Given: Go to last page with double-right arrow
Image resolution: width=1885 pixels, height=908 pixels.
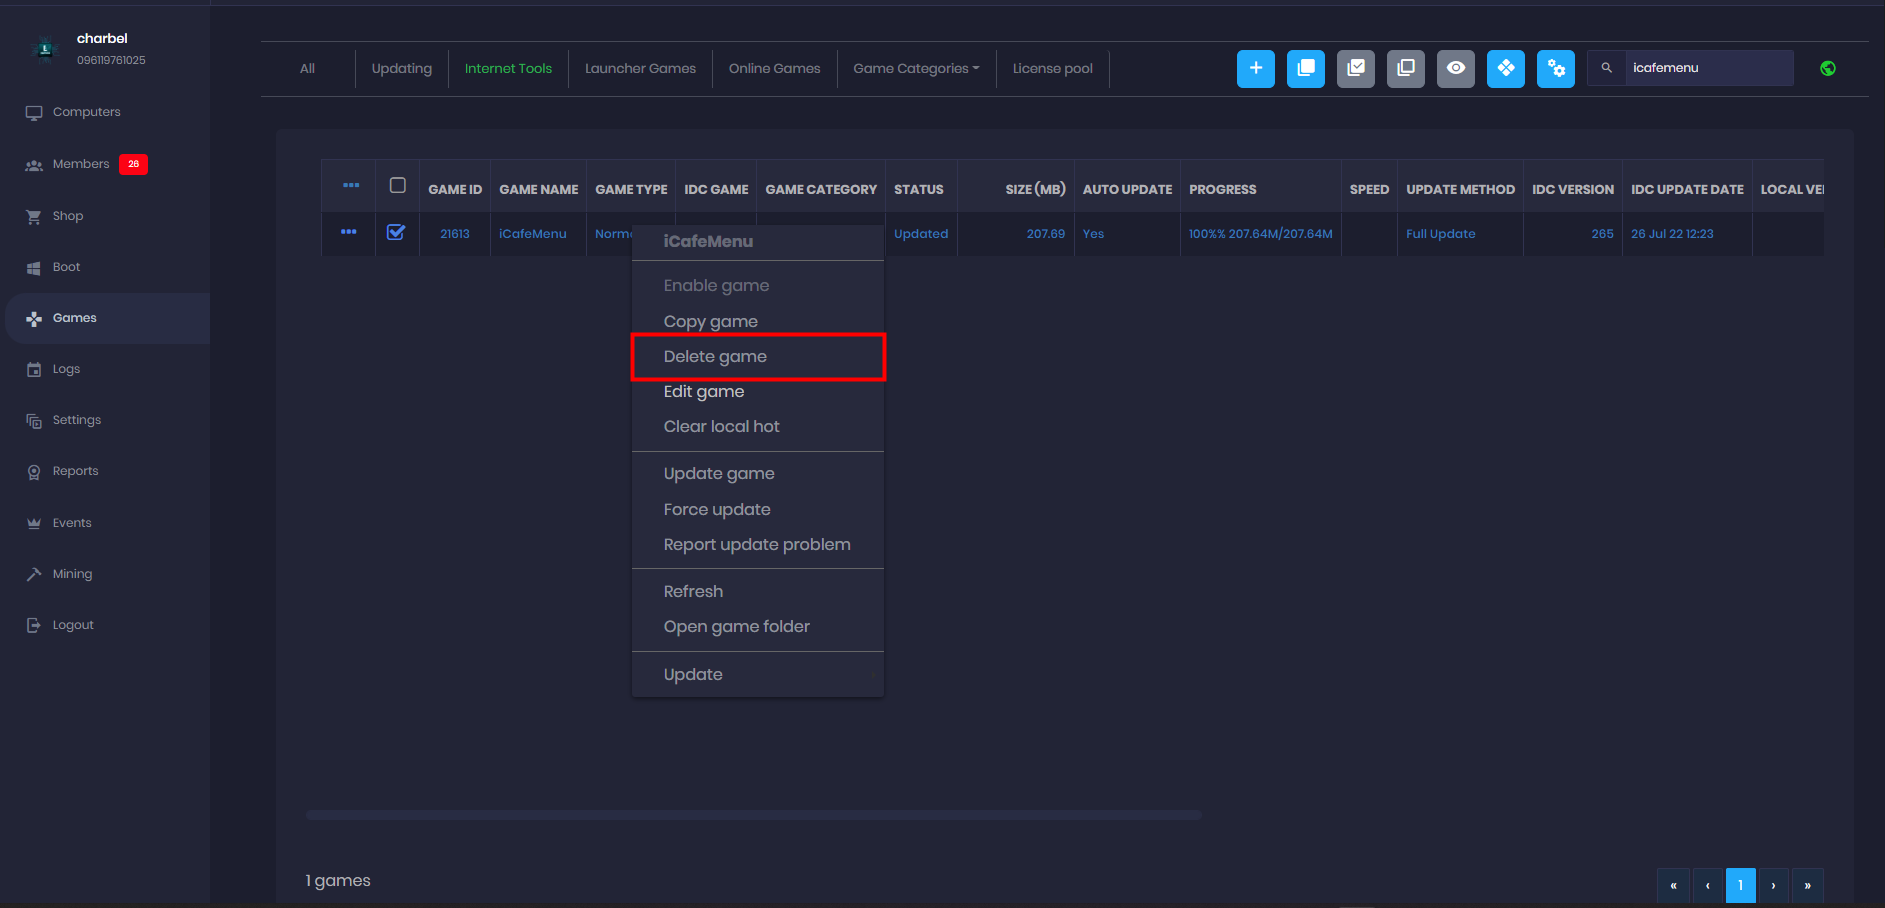Looking at the screenshot, I should click(1807, 885).
